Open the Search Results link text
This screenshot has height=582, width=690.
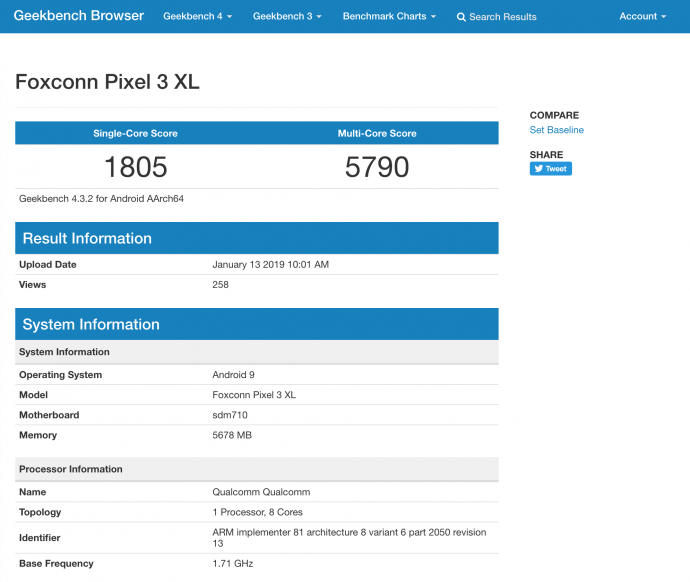pos(503,17)
